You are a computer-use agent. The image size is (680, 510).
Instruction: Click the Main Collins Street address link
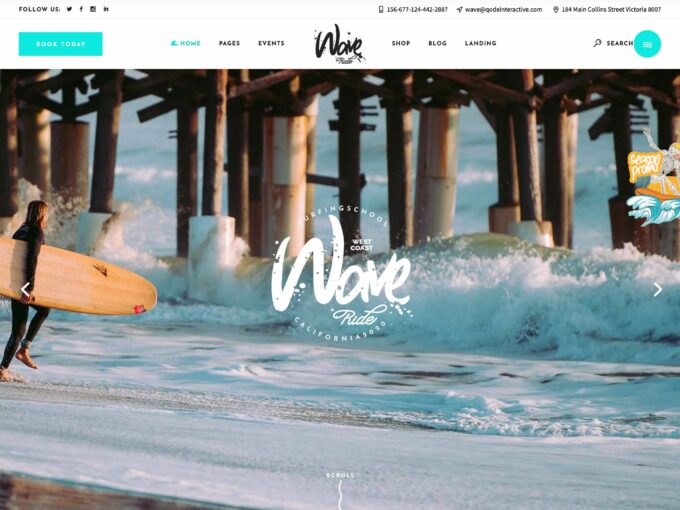click(x=607, y=9)
